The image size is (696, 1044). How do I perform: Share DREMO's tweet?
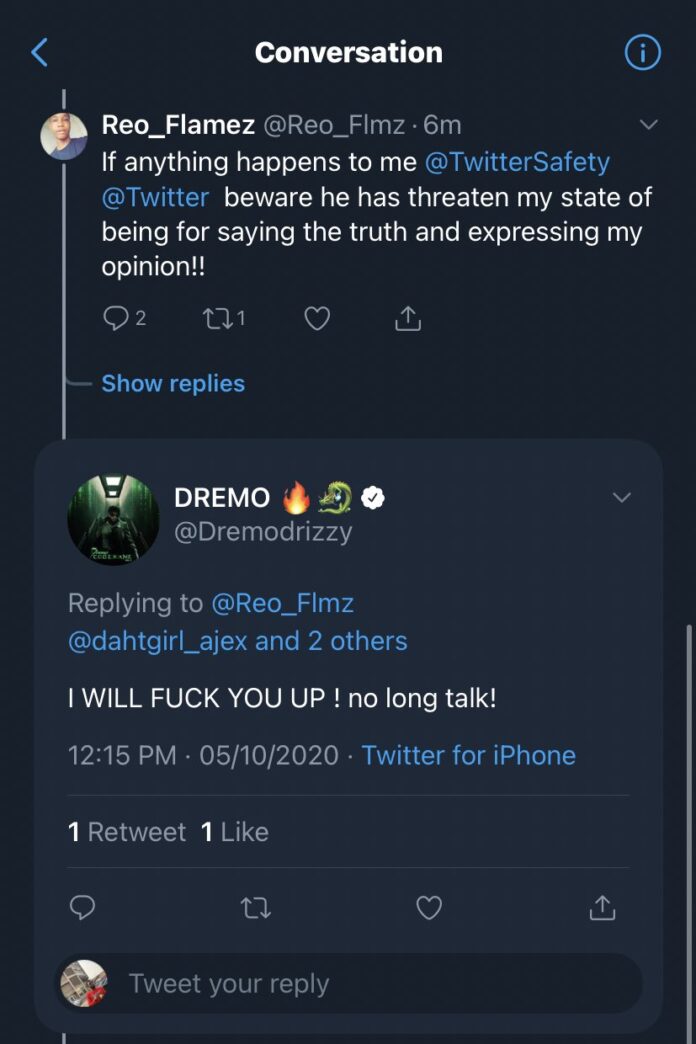pyautogui.click(x=601, y=907)
